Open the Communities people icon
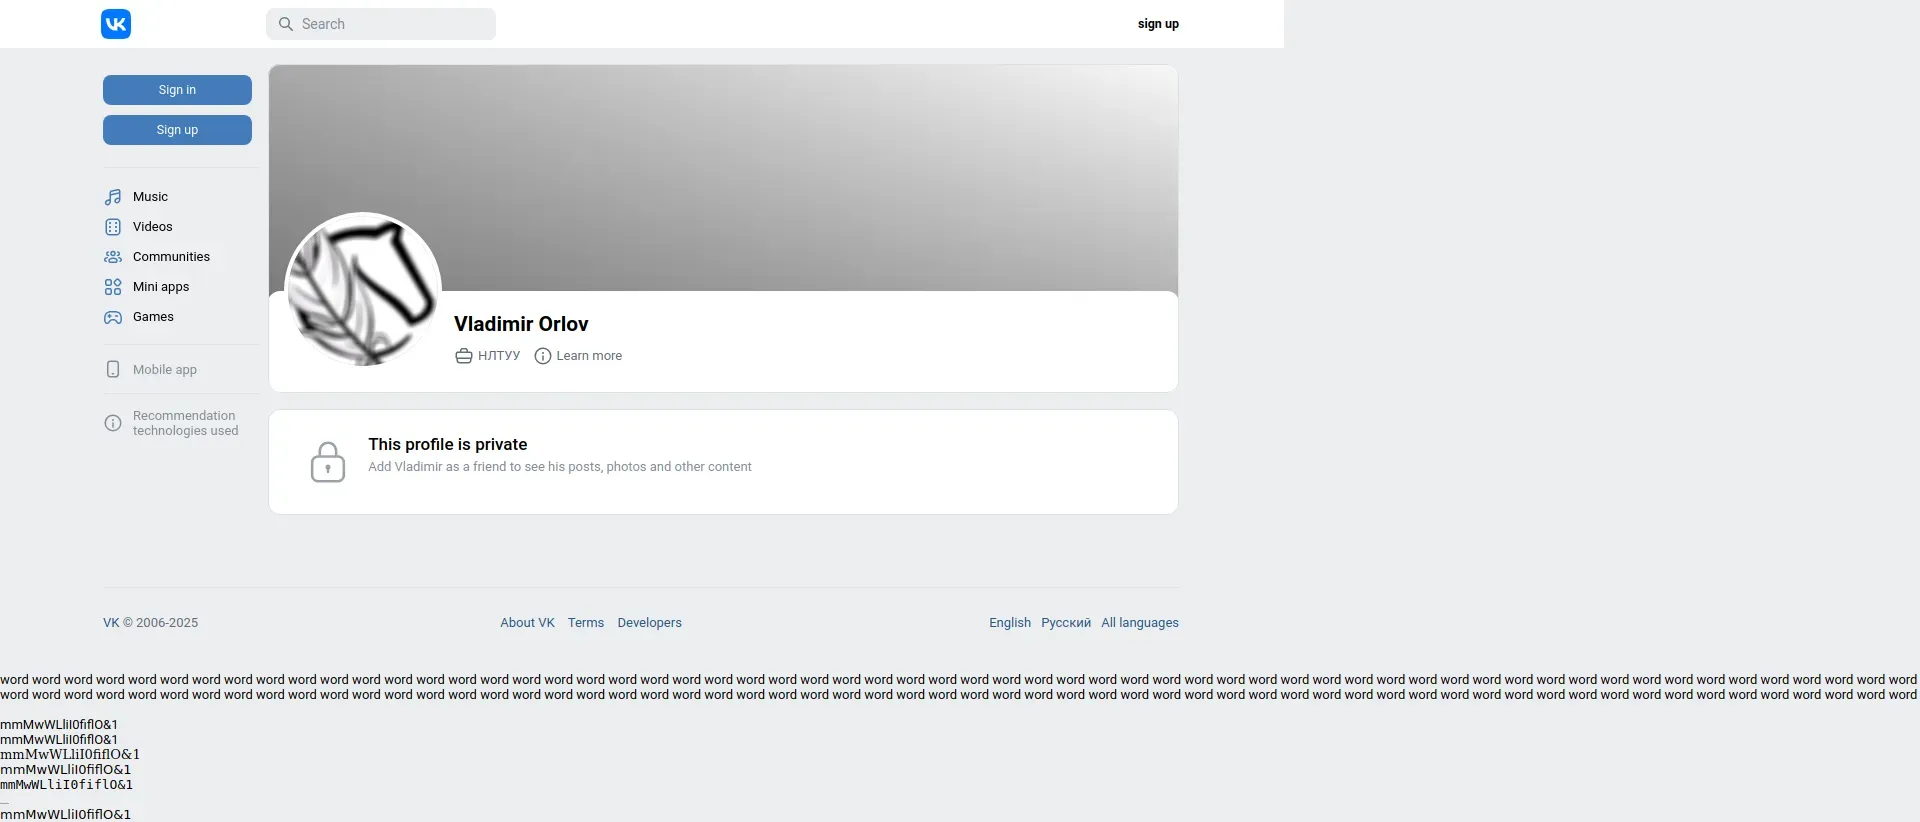 pos(113,257)
